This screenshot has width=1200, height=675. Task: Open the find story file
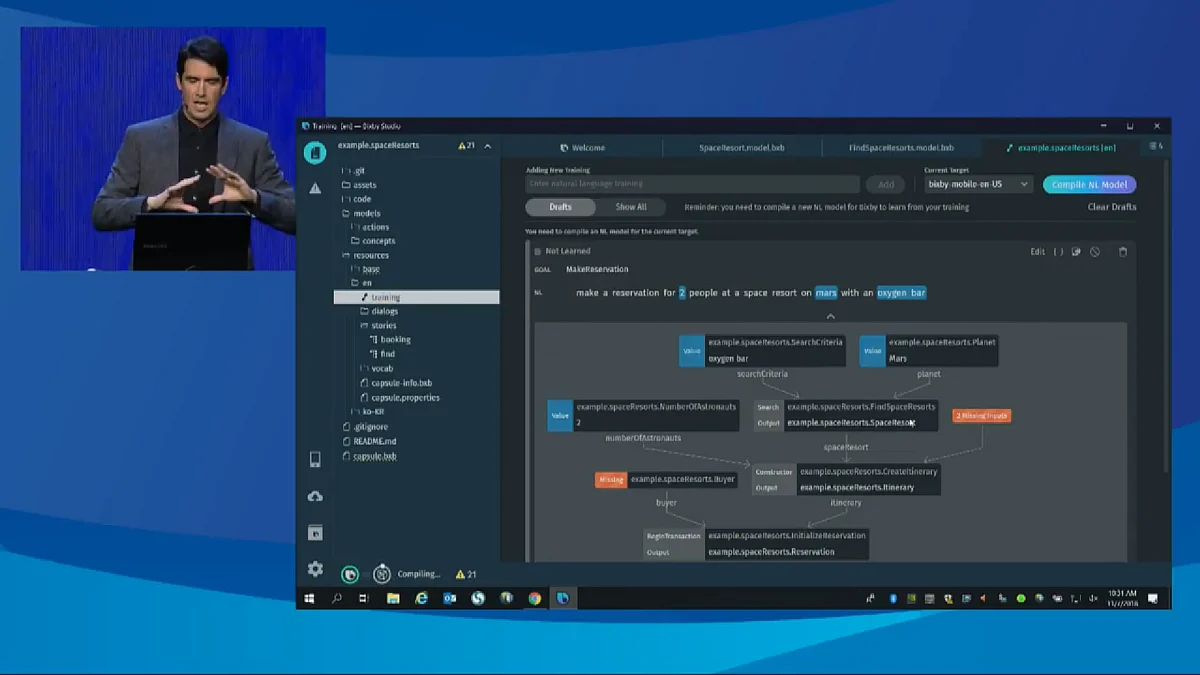[x=383, y=354]
